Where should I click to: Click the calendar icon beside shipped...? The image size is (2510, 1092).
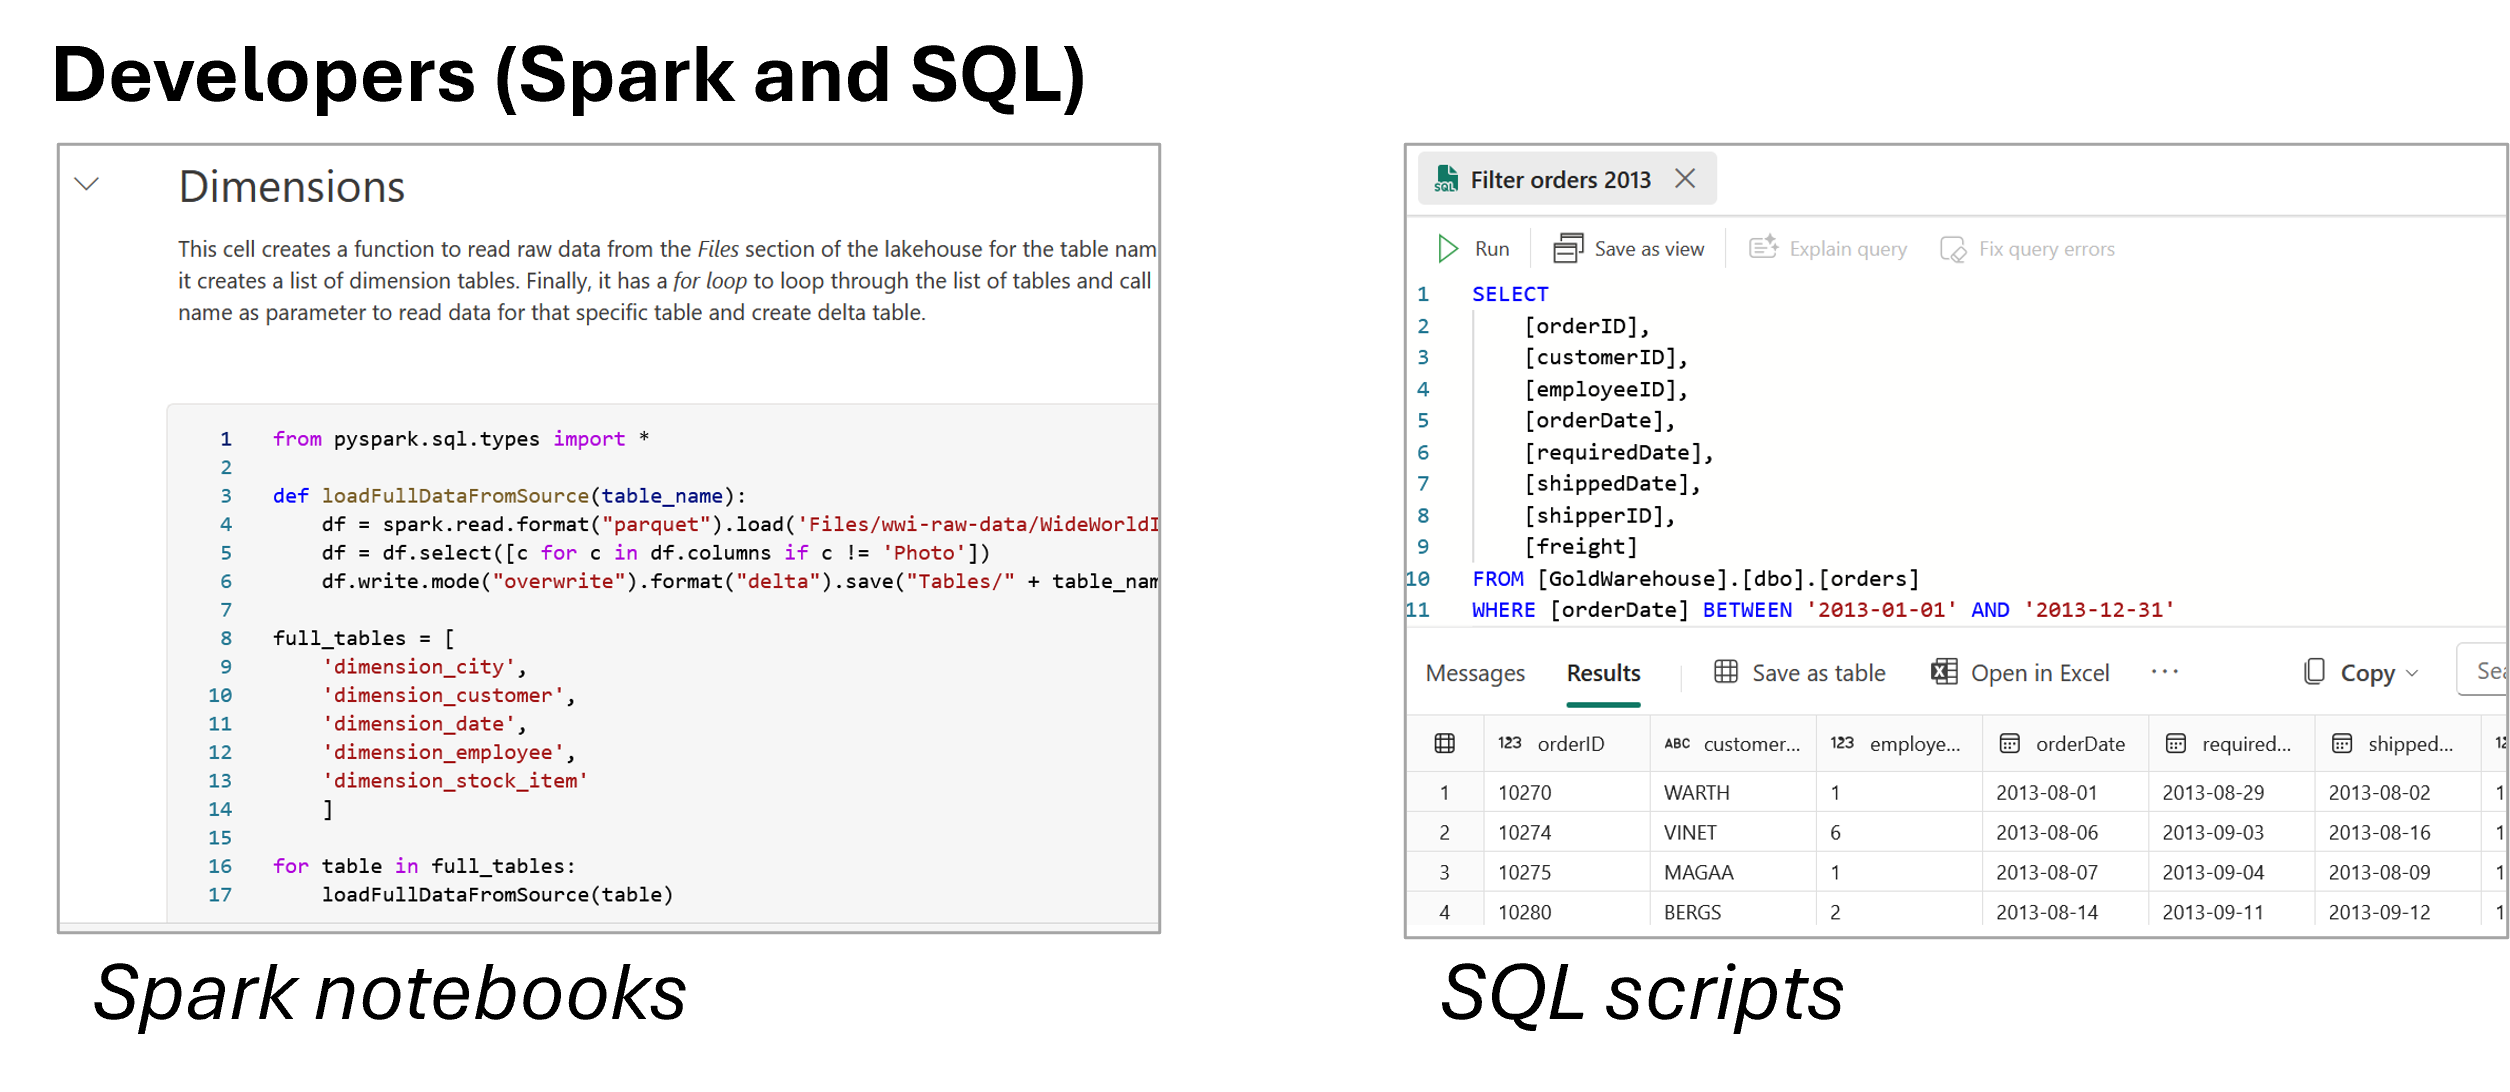[2342, 743]
